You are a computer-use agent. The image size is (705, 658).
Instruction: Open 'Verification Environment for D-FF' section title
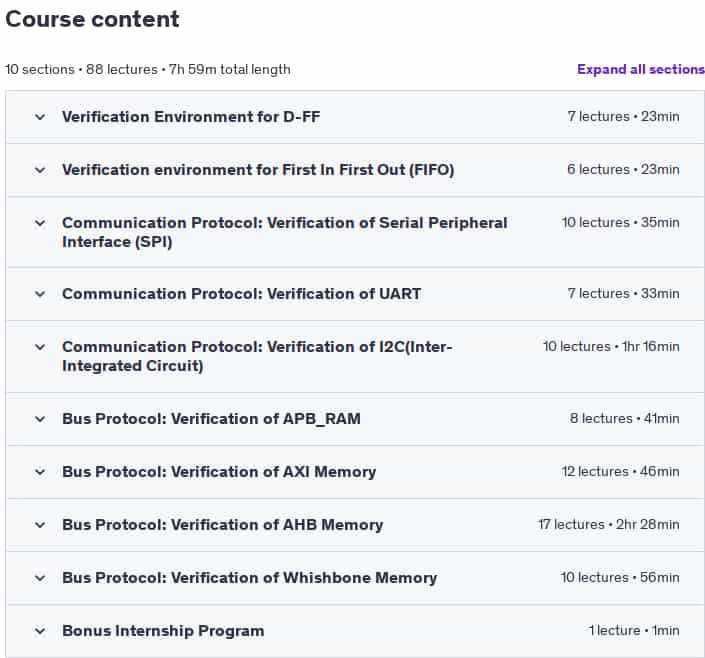click(x=191, y=117)
